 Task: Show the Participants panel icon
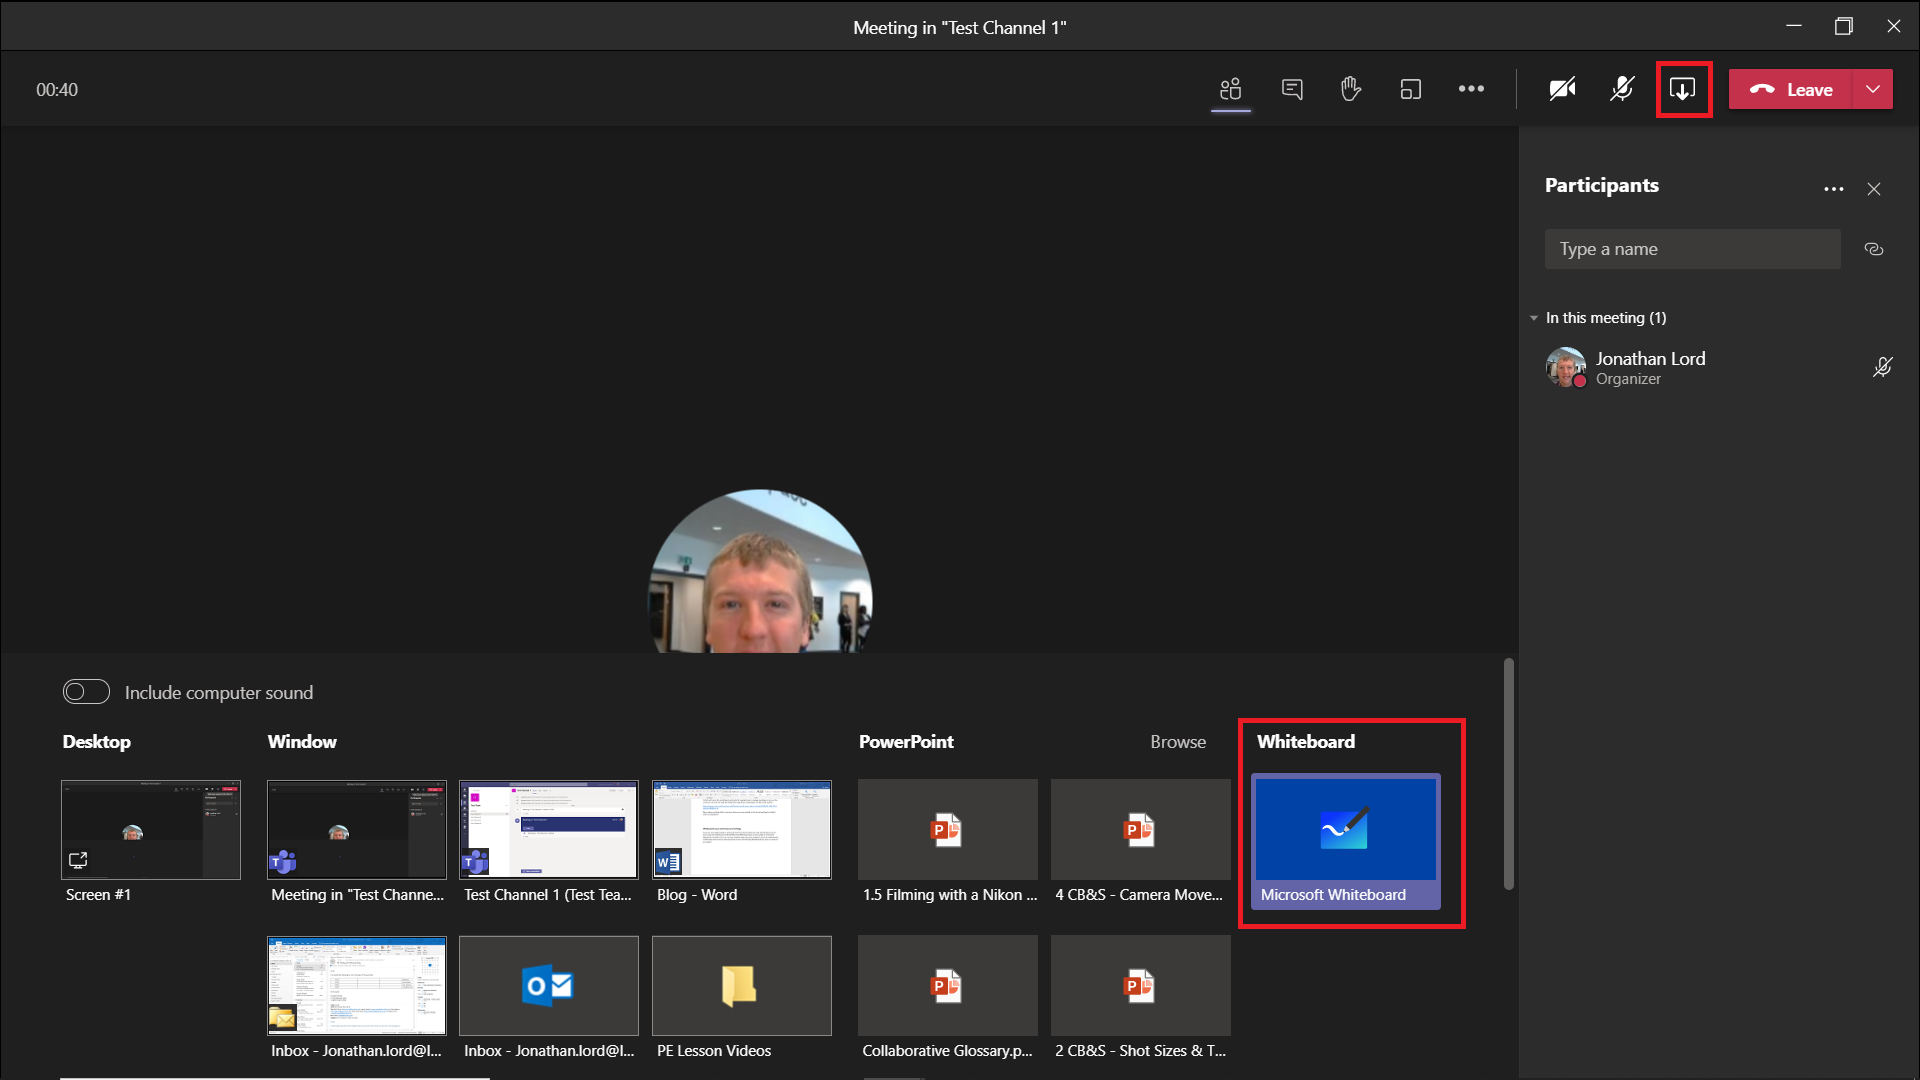(x=1230, y=89)
